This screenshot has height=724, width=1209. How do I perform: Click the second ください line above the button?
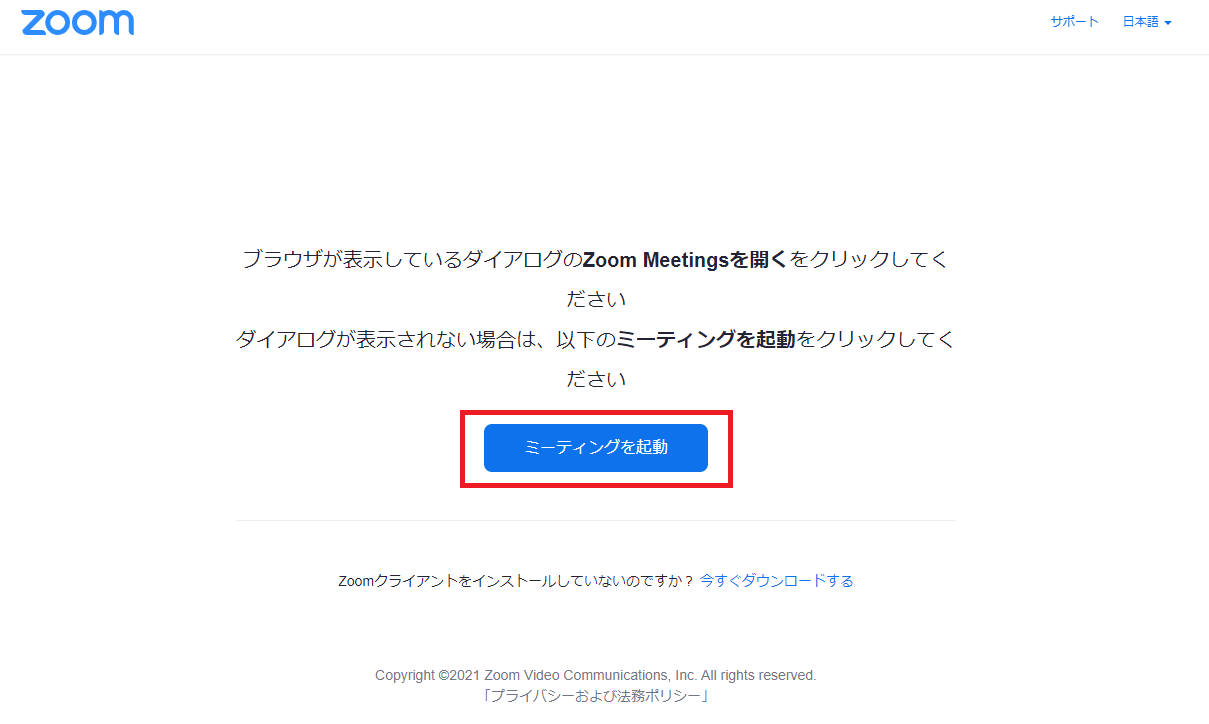coord(596,380)
